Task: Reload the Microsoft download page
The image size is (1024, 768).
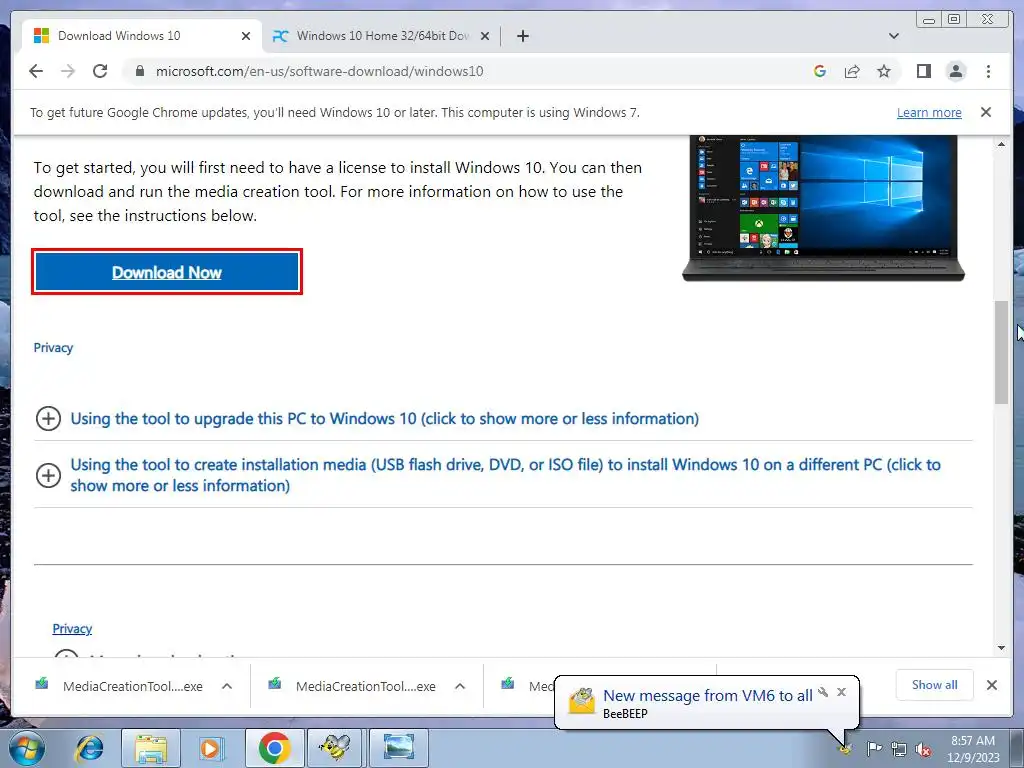Action: [x=100, y=71]
